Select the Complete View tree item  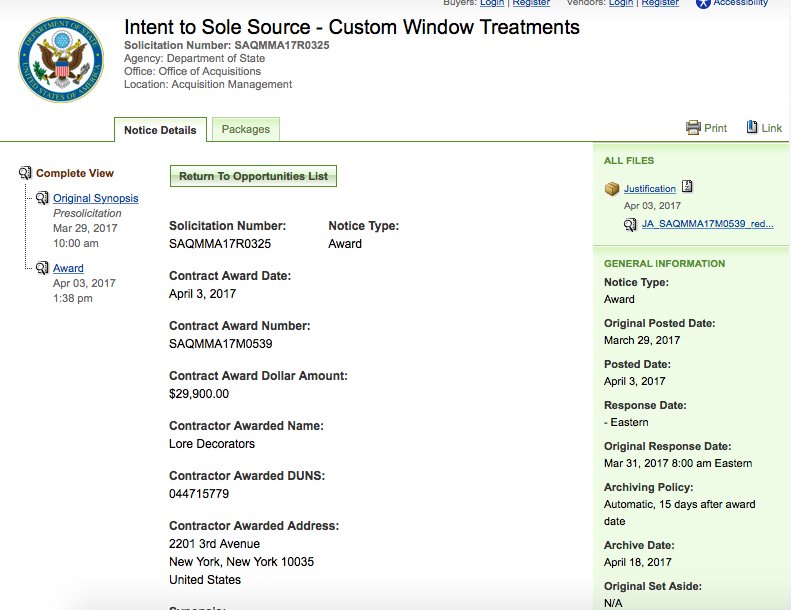[75, 173]
